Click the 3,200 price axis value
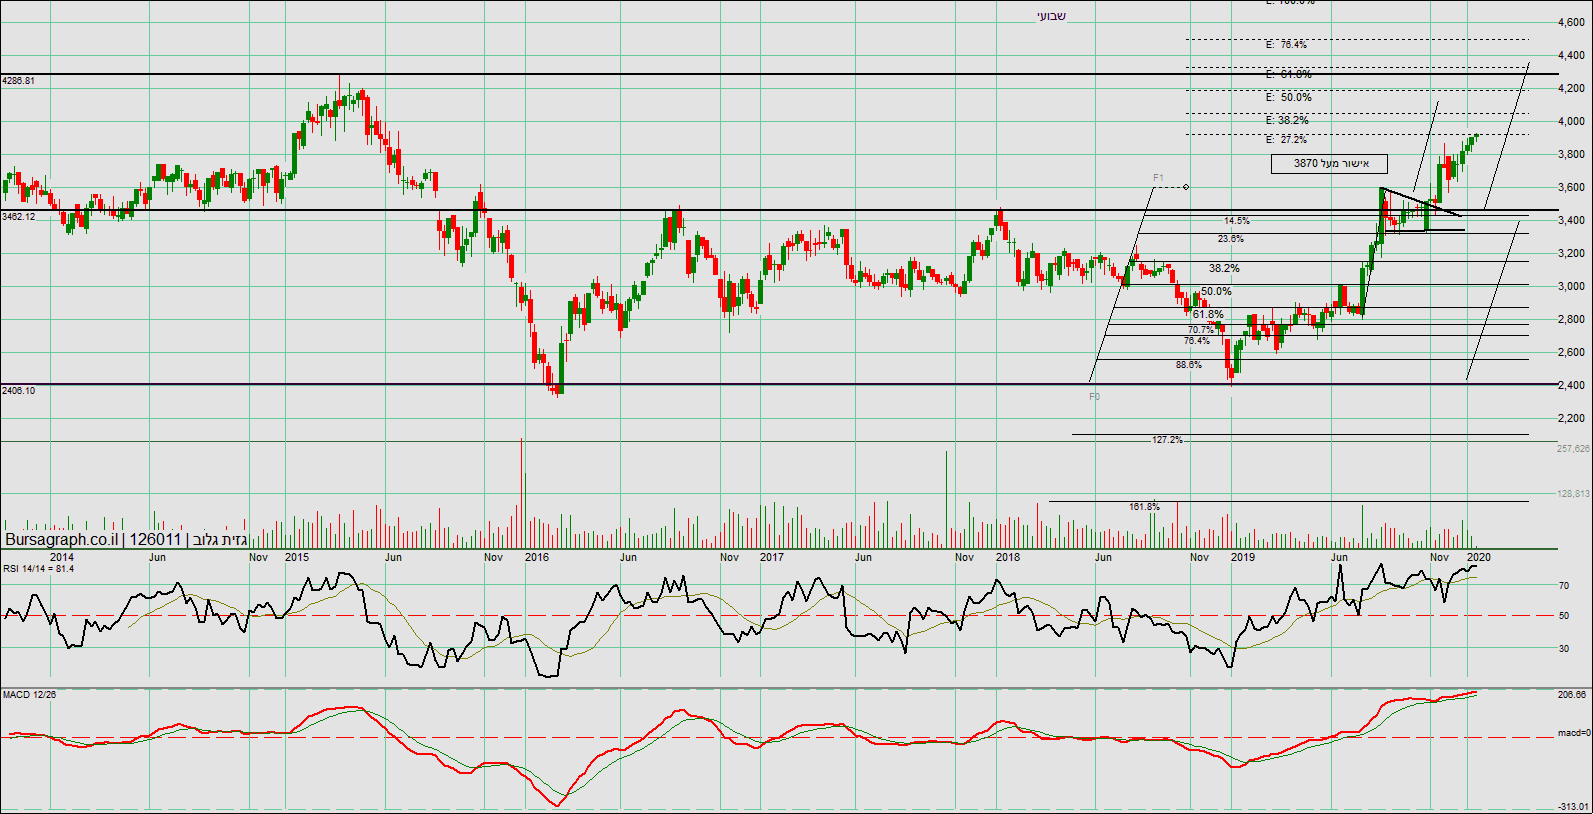 pos(1571,253)
